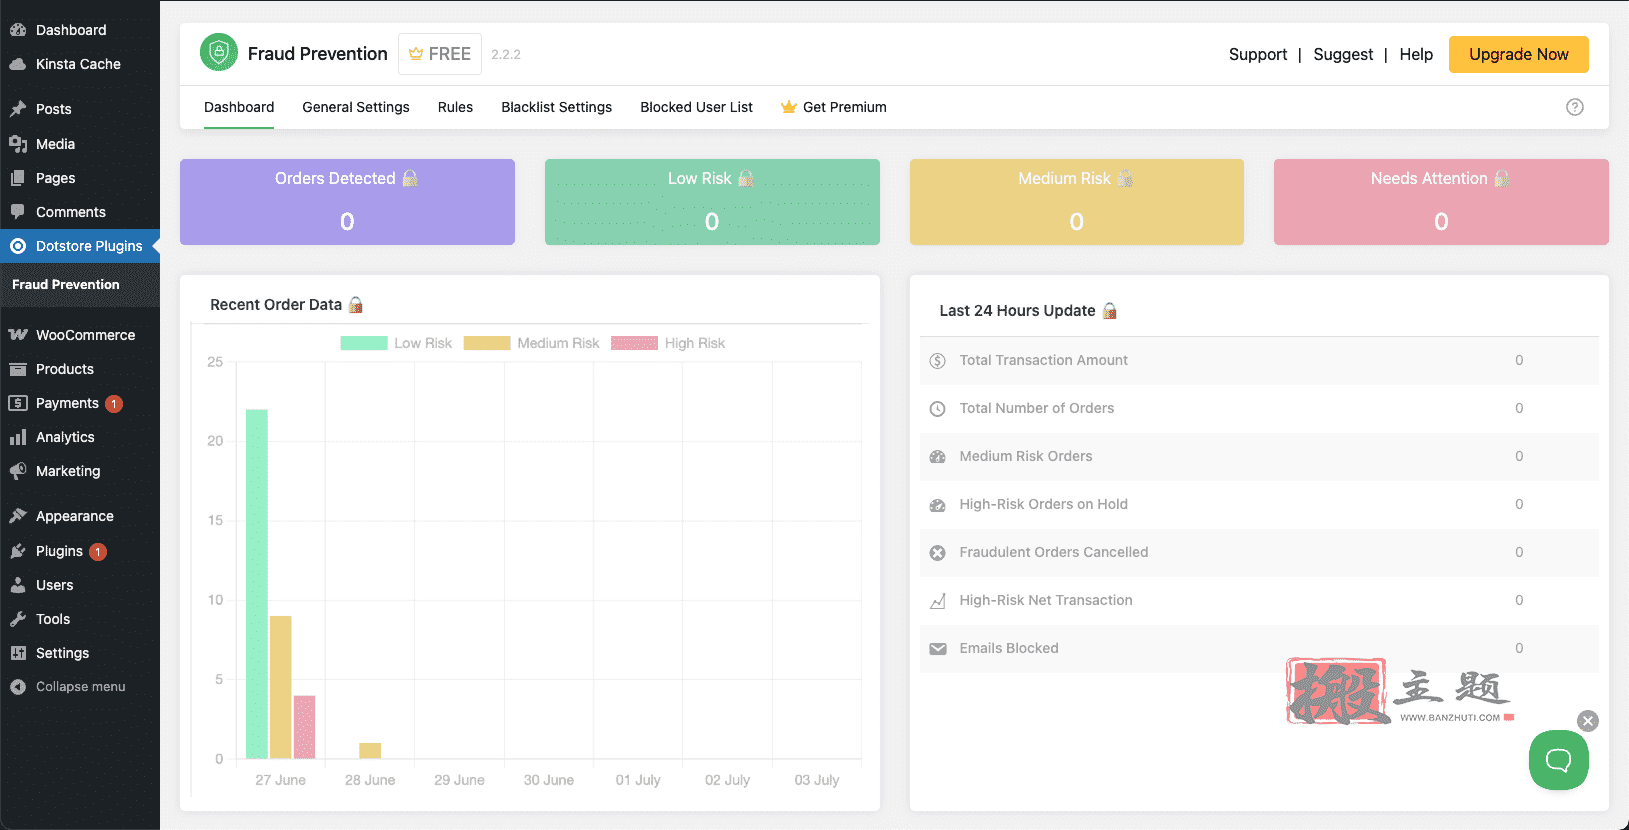Click the lock icon next to Recent Order Data

(356, 305)
